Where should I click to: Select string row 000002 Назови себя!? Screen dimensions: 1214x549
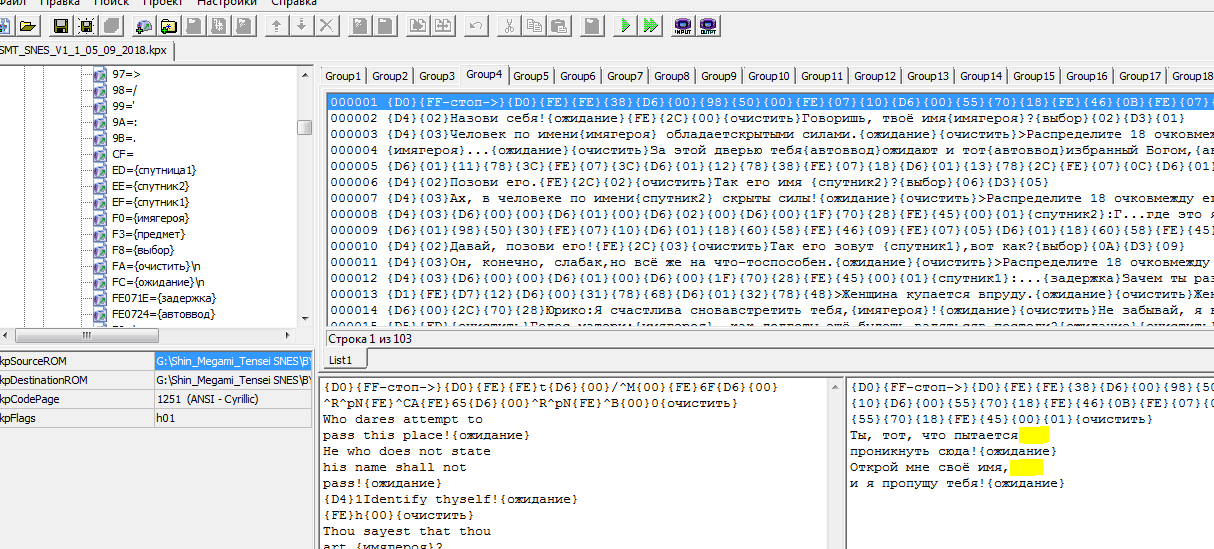pyautogui.click(x=770, y=118)
